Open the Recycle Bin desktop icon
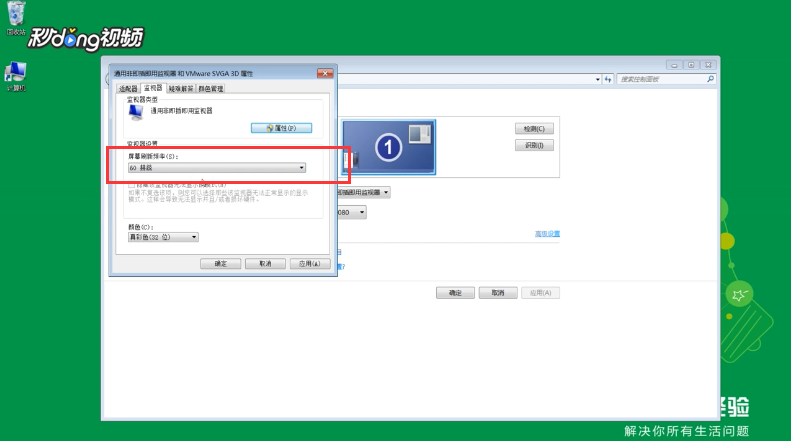This screenshot has width=791, height=441. (x=16, y=17)
